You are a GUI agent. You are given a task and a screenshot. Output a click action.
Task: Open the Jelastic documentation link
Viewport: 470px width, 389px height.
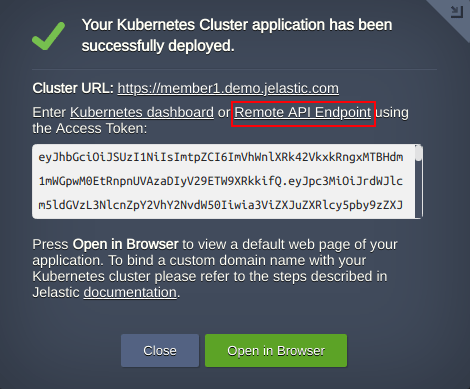(x=130, y=292)
